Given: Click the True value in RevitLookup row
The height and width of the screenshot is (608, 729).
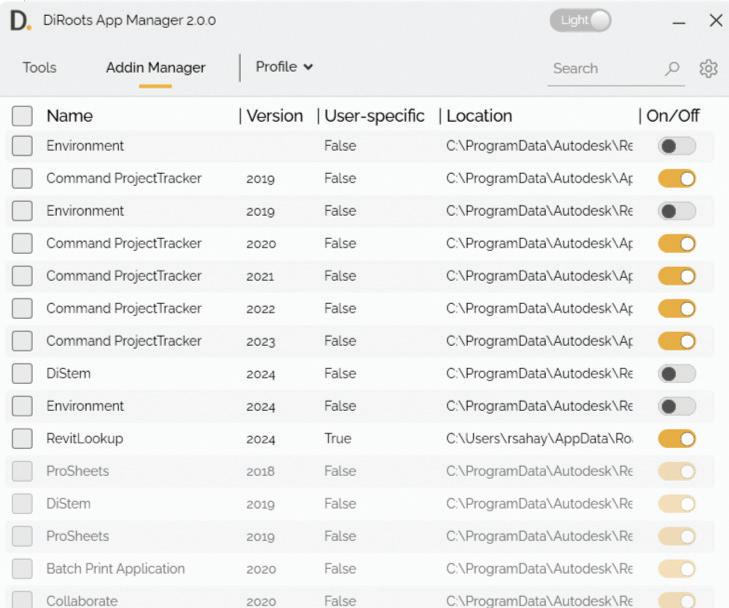Looking at the screenshot, I should click(x=338, y=439).
